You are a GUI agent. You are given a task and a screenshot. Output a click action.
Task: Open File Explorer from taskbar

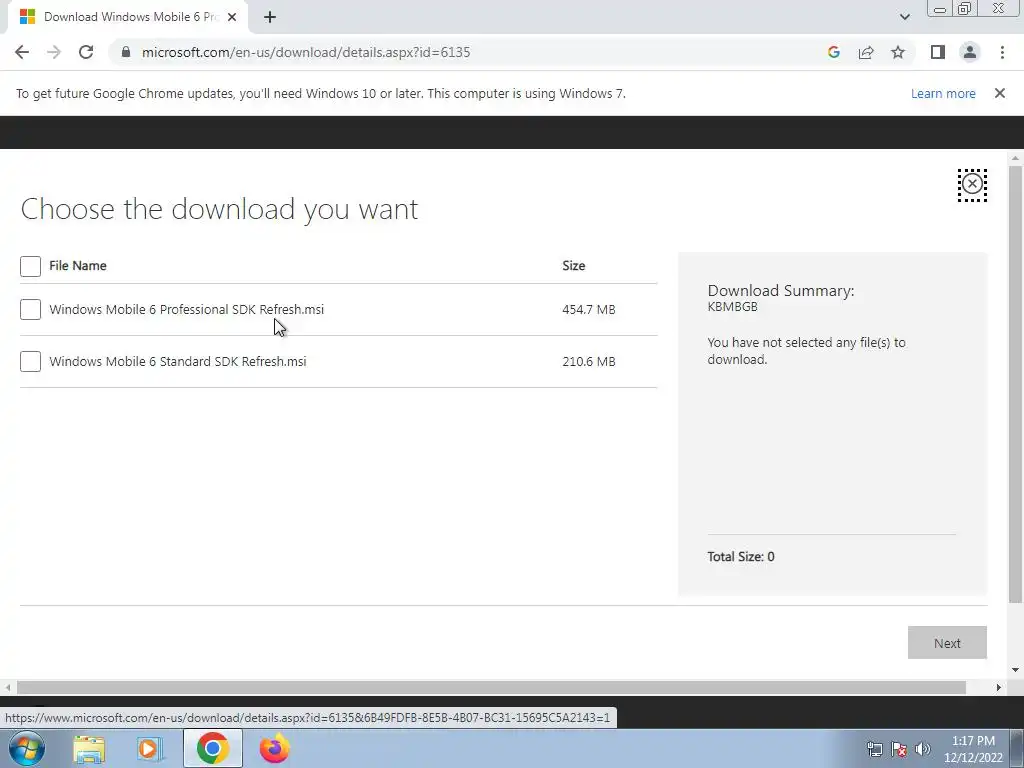pyautogui.click(x=89, y=749)
